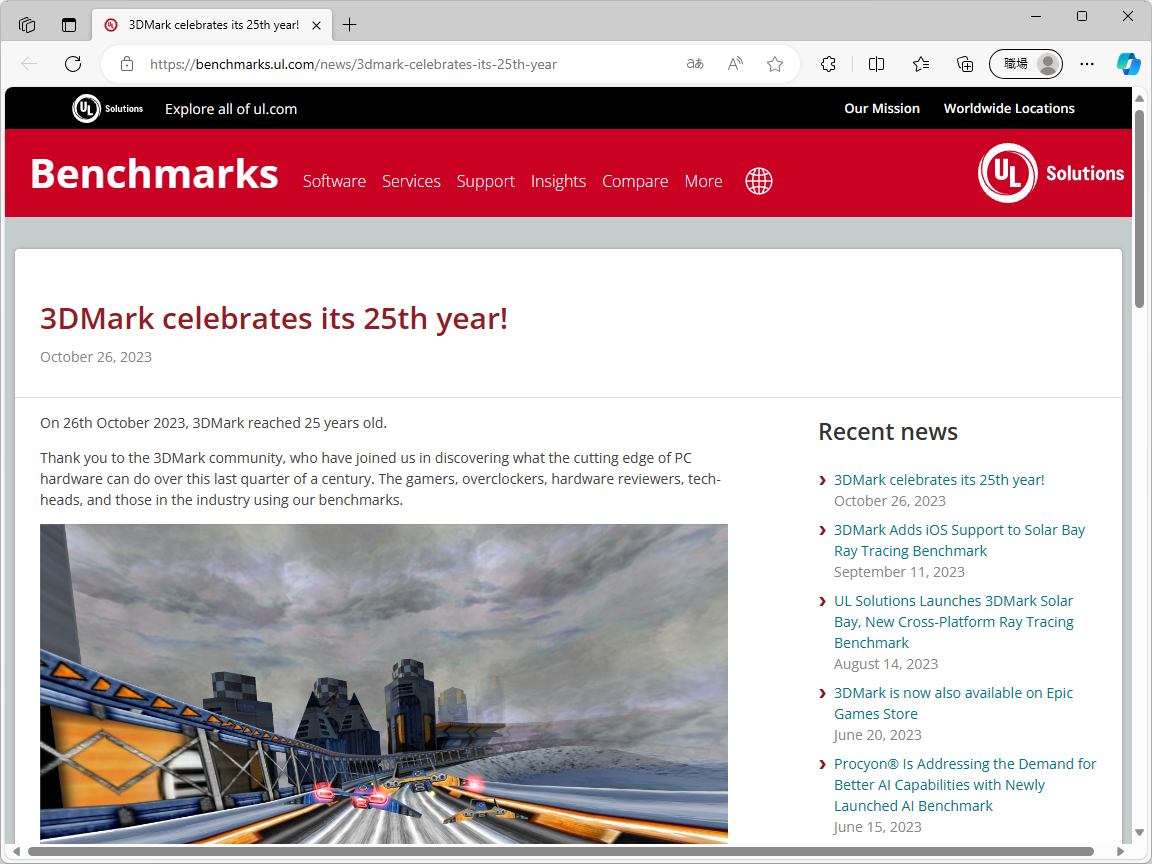Viewport: 1152px width, 864px height.
Task: Select the globe language icon in the navigation
Action: (758, 181)
